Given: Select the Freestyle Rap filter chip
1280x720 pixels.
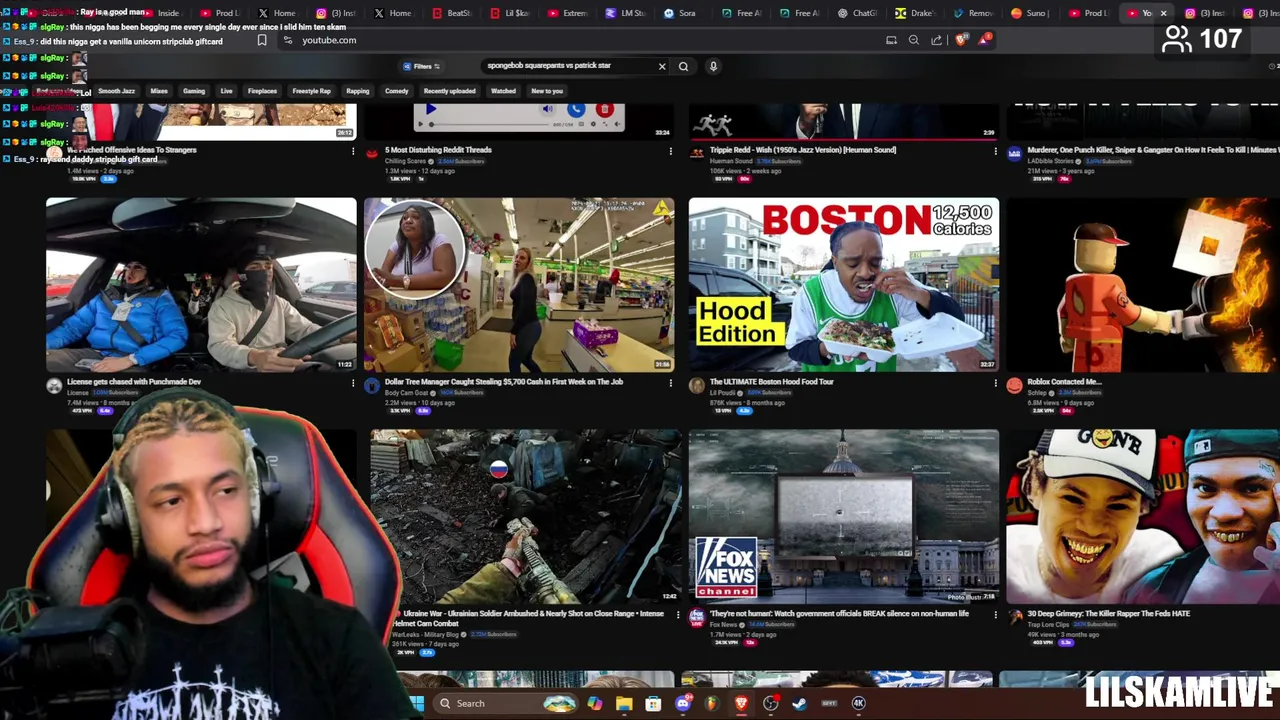Looking at the screenshot, I should (311, 91).
